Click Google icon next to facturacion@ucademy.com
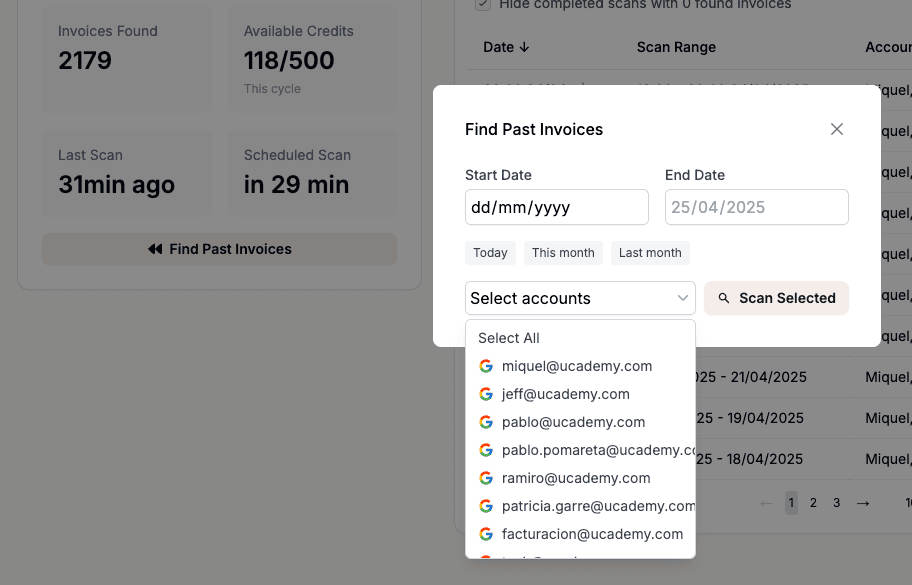The height and width of the screenshot is (585, 912). click(x=486, y=534)
